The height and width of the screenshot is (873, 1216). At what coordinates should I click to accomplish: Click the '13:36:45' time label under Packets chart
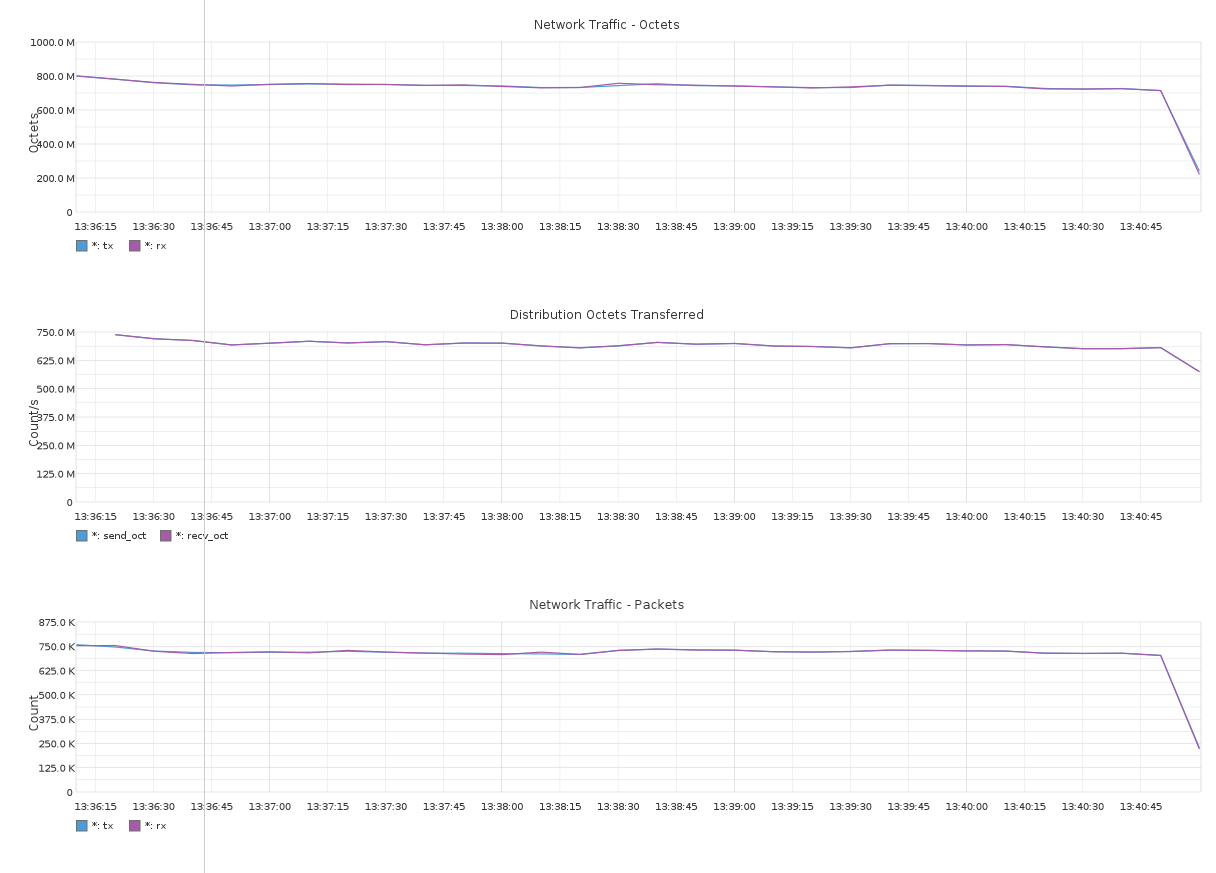(x=212, y=807)
